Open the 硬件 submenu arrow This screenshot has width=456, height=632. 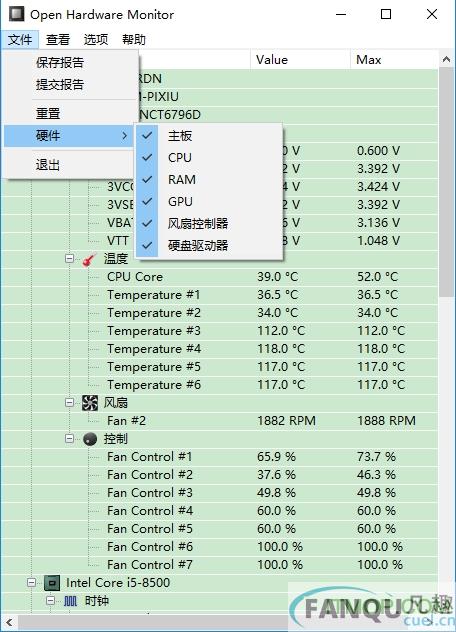tap(125, 136)
